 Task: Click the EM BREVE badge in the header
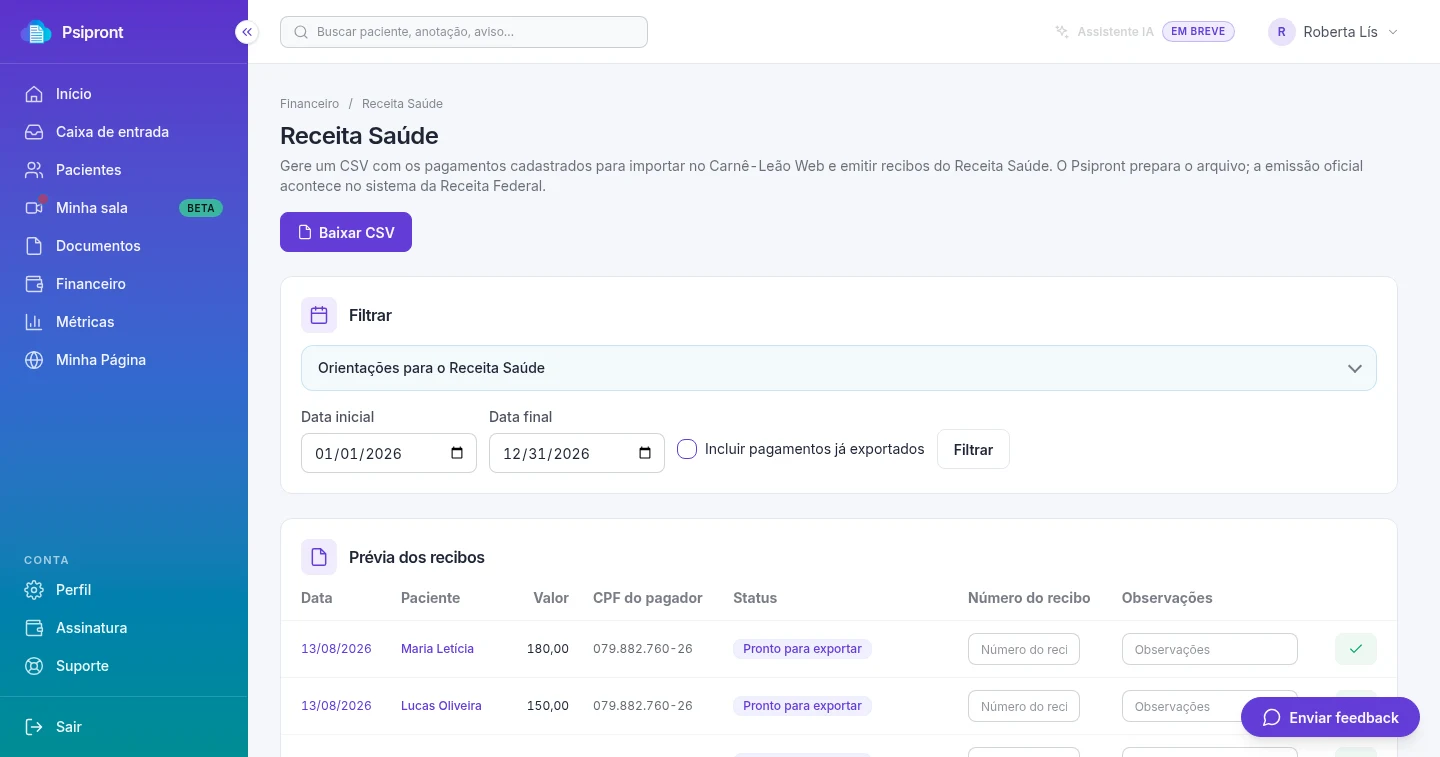coord(1198,32)
